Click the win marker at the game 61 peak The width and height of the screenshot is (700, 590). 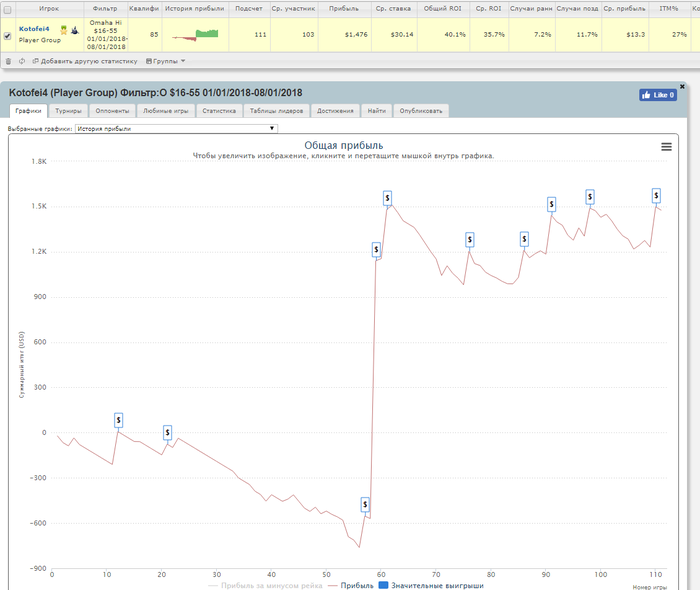388,198
